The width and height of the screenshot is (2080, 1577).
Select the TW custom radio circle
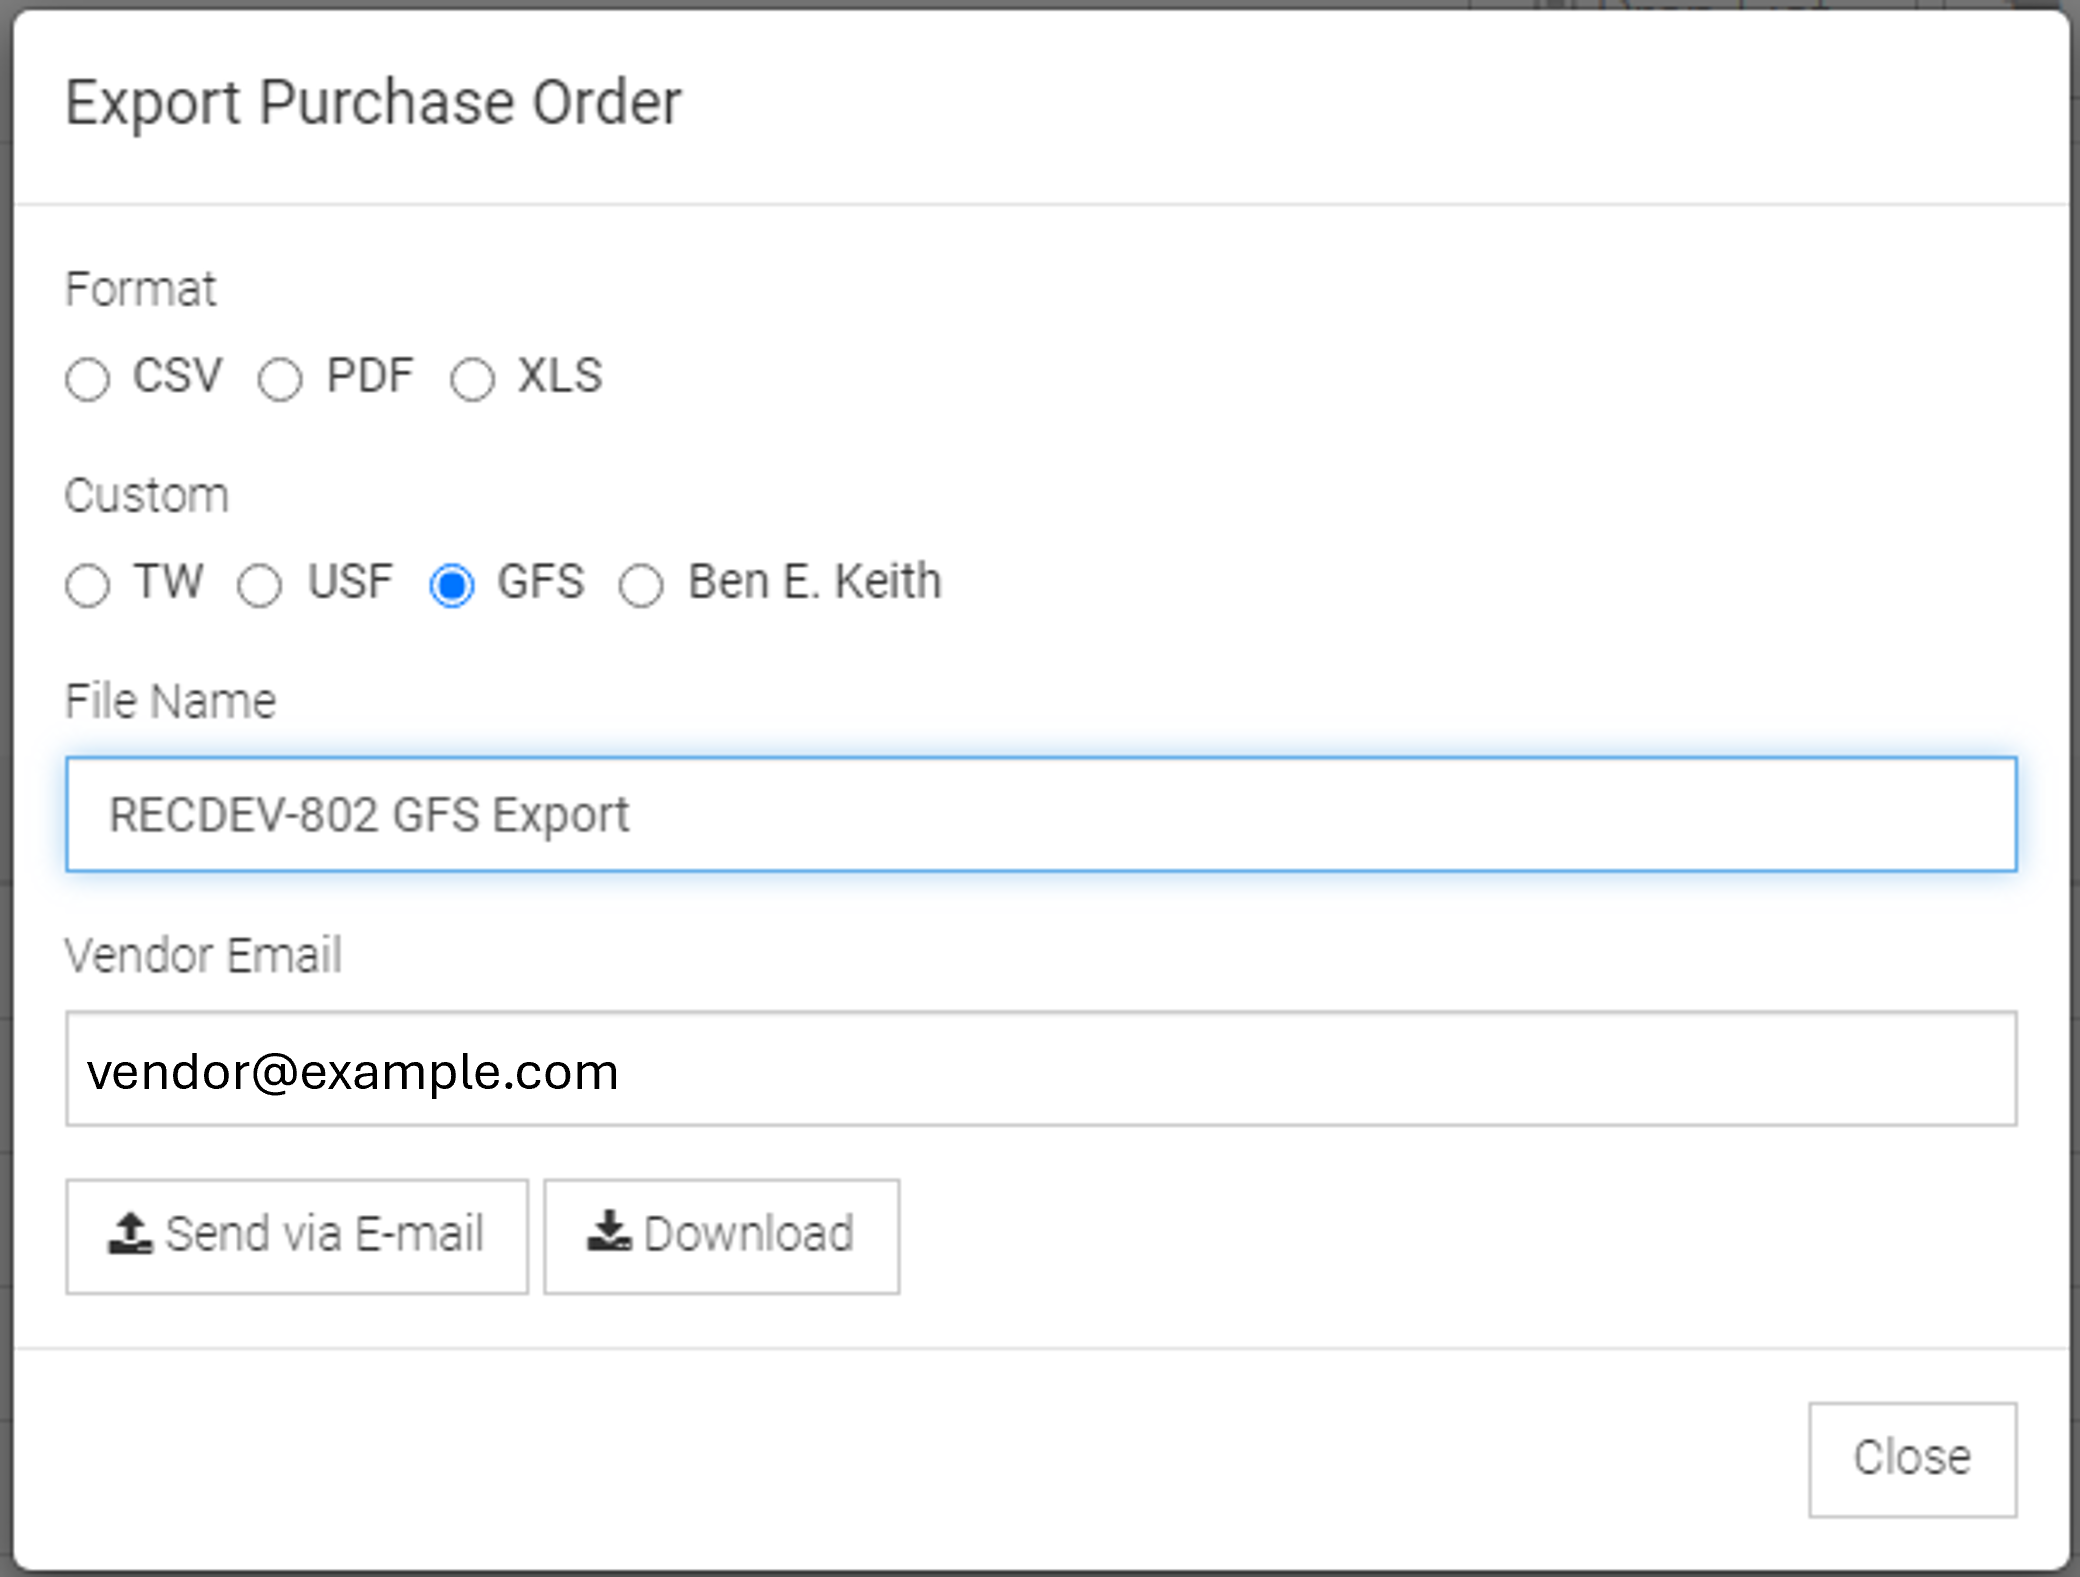coord(87,585)
